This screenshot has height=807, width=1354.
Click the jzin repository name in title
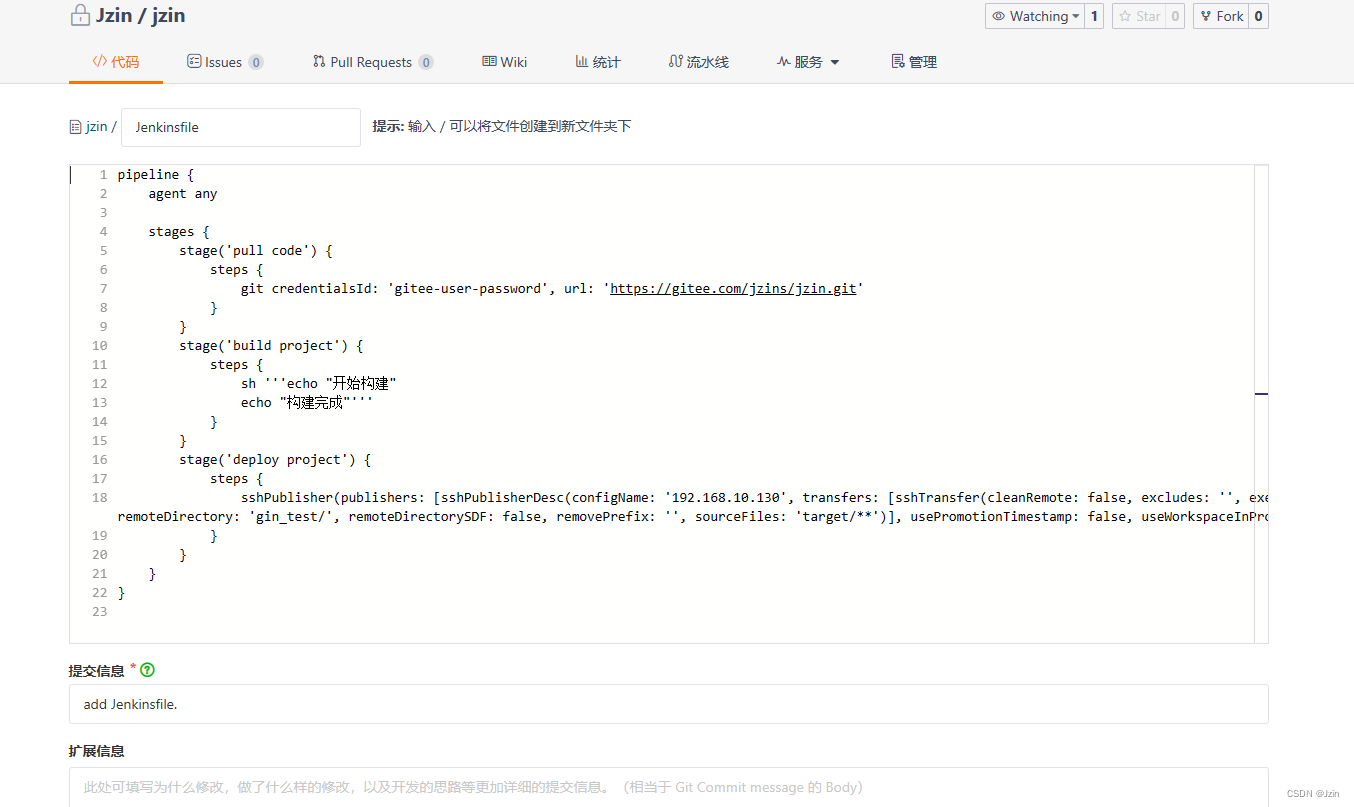click(169, 15)
